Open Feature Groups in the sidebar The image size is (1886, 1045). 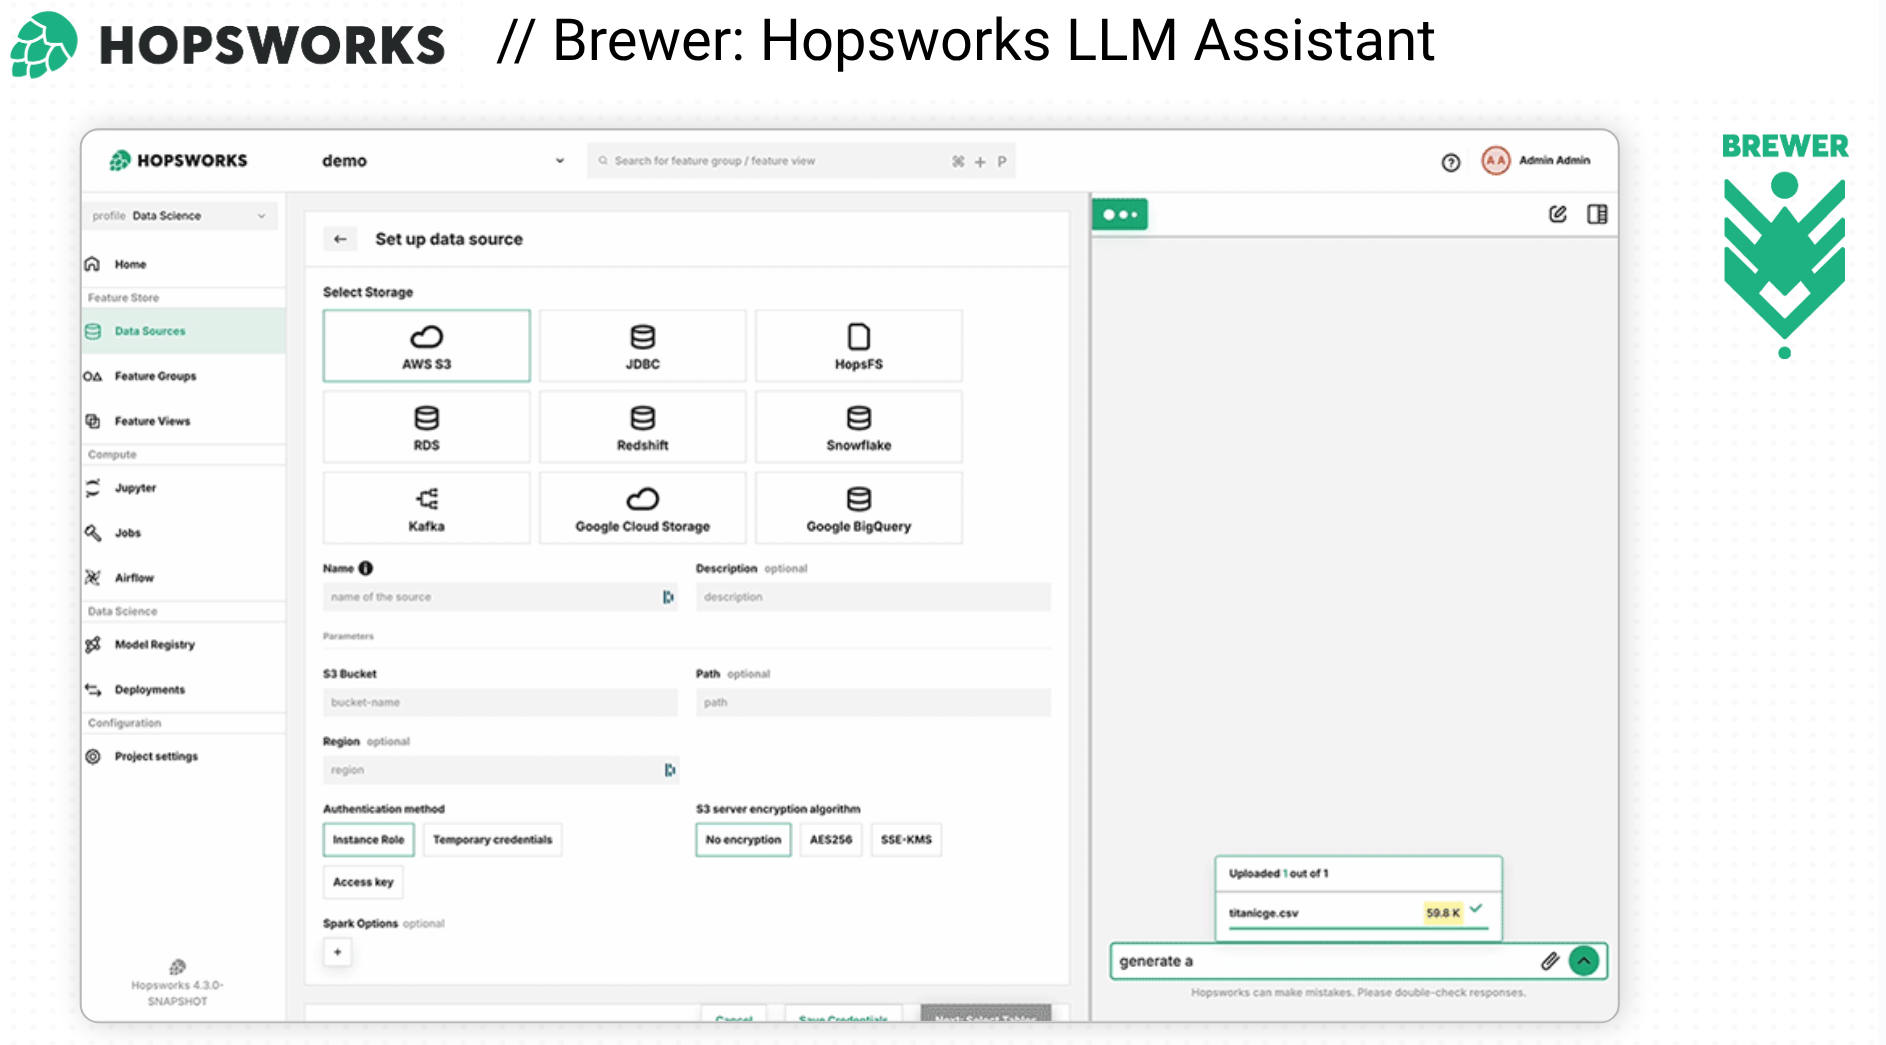point(155,377)
